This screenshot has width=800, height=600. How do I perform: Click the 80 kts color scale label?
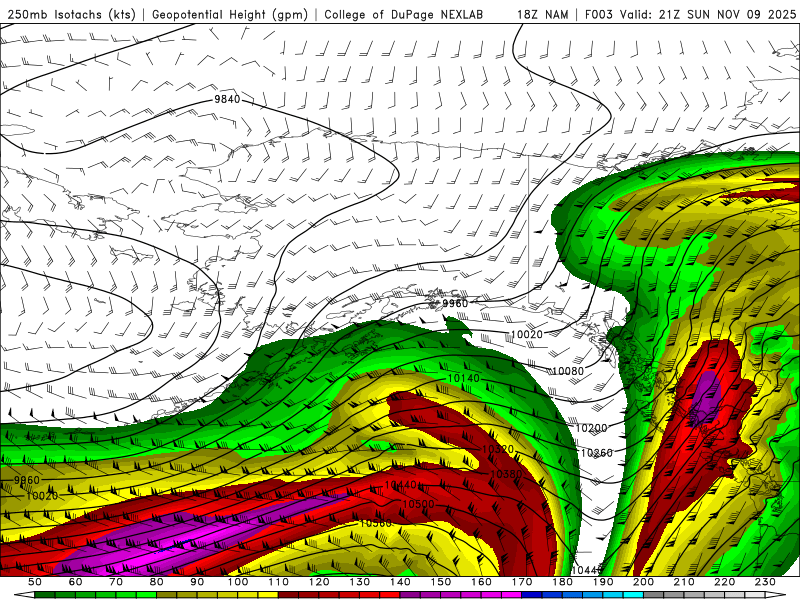pyautogui.click(x=157, y=582)
